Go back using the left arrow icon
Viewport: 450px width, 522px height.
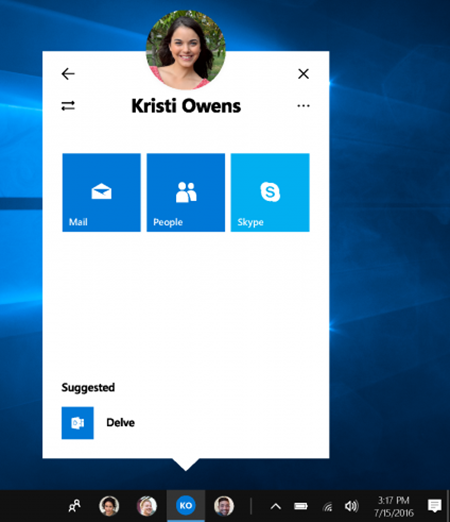(x=68, y=74)
